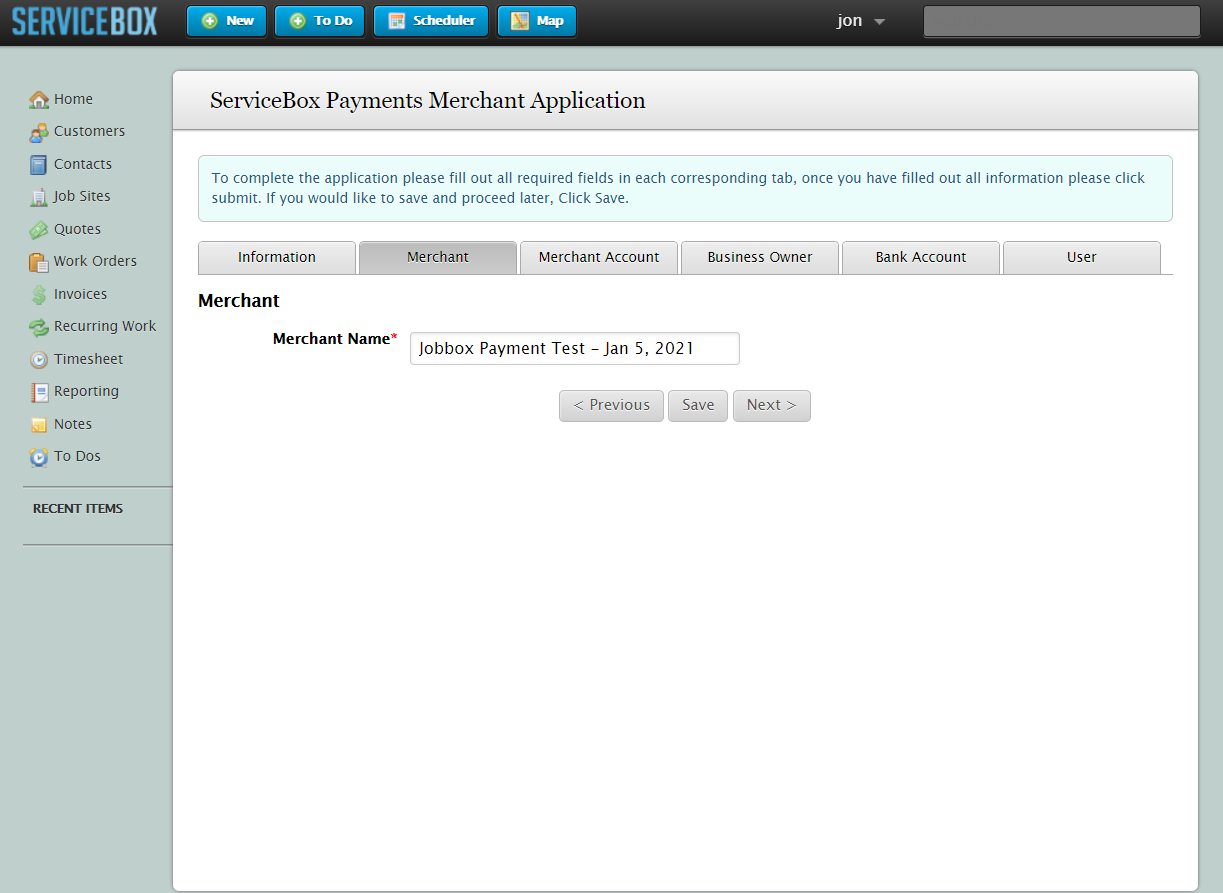Click the 'RECENT ITEMS' heading
The image size is (1223, 893).
(x=78, y=509)
